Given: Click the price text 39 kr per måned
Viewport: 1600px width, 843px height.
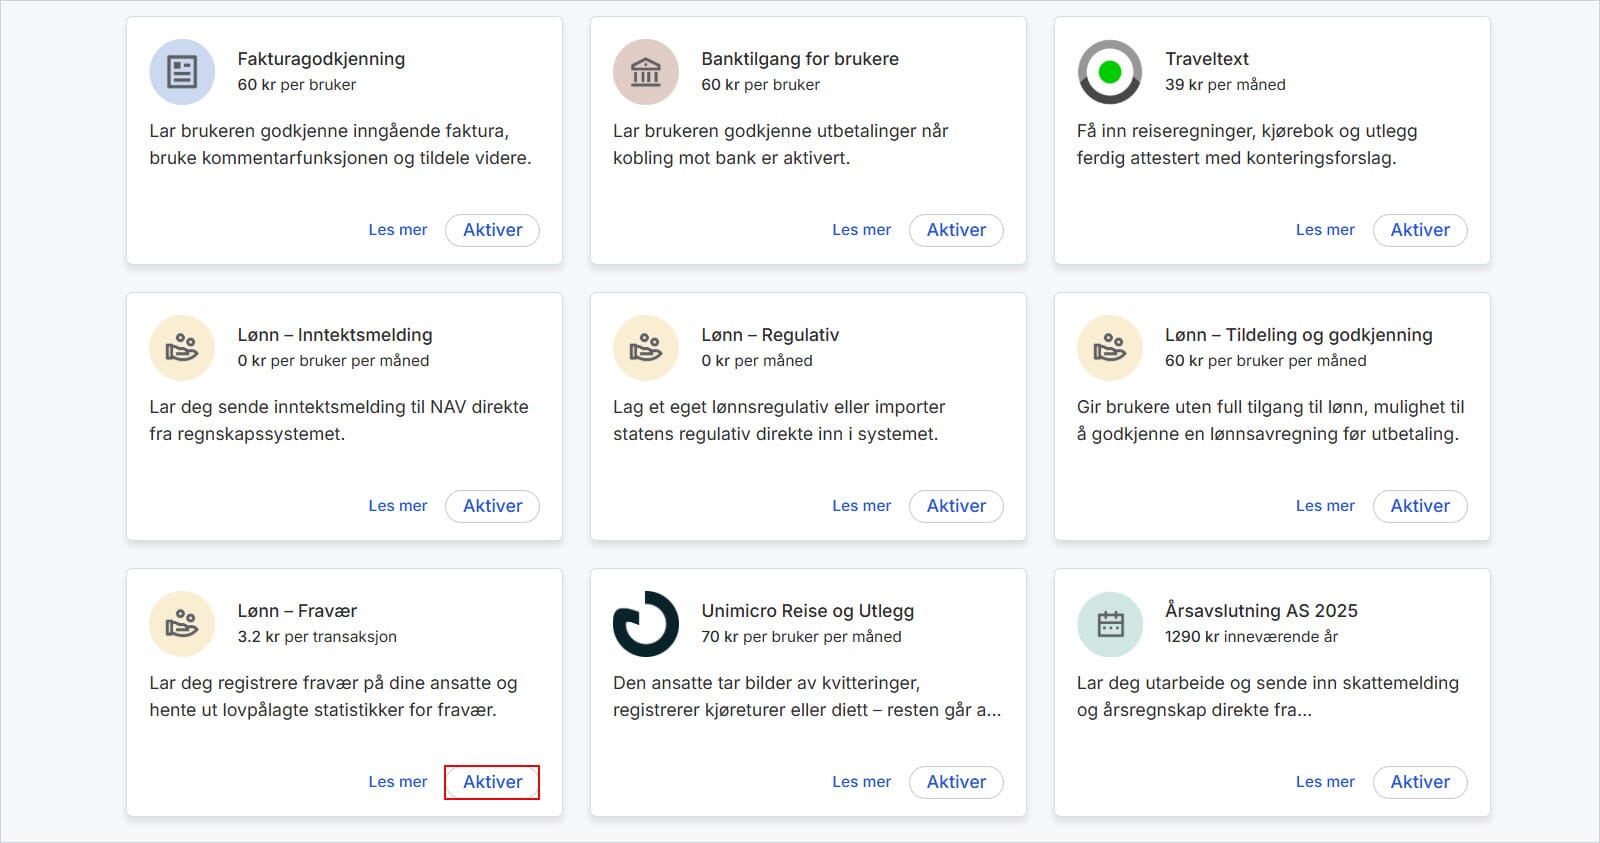Looking at the screenshot, I should [1225, 85].
